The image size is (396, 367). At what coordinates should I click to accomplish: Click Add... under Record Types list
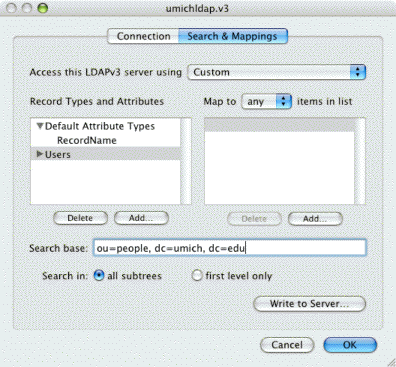tap(141, 218)
